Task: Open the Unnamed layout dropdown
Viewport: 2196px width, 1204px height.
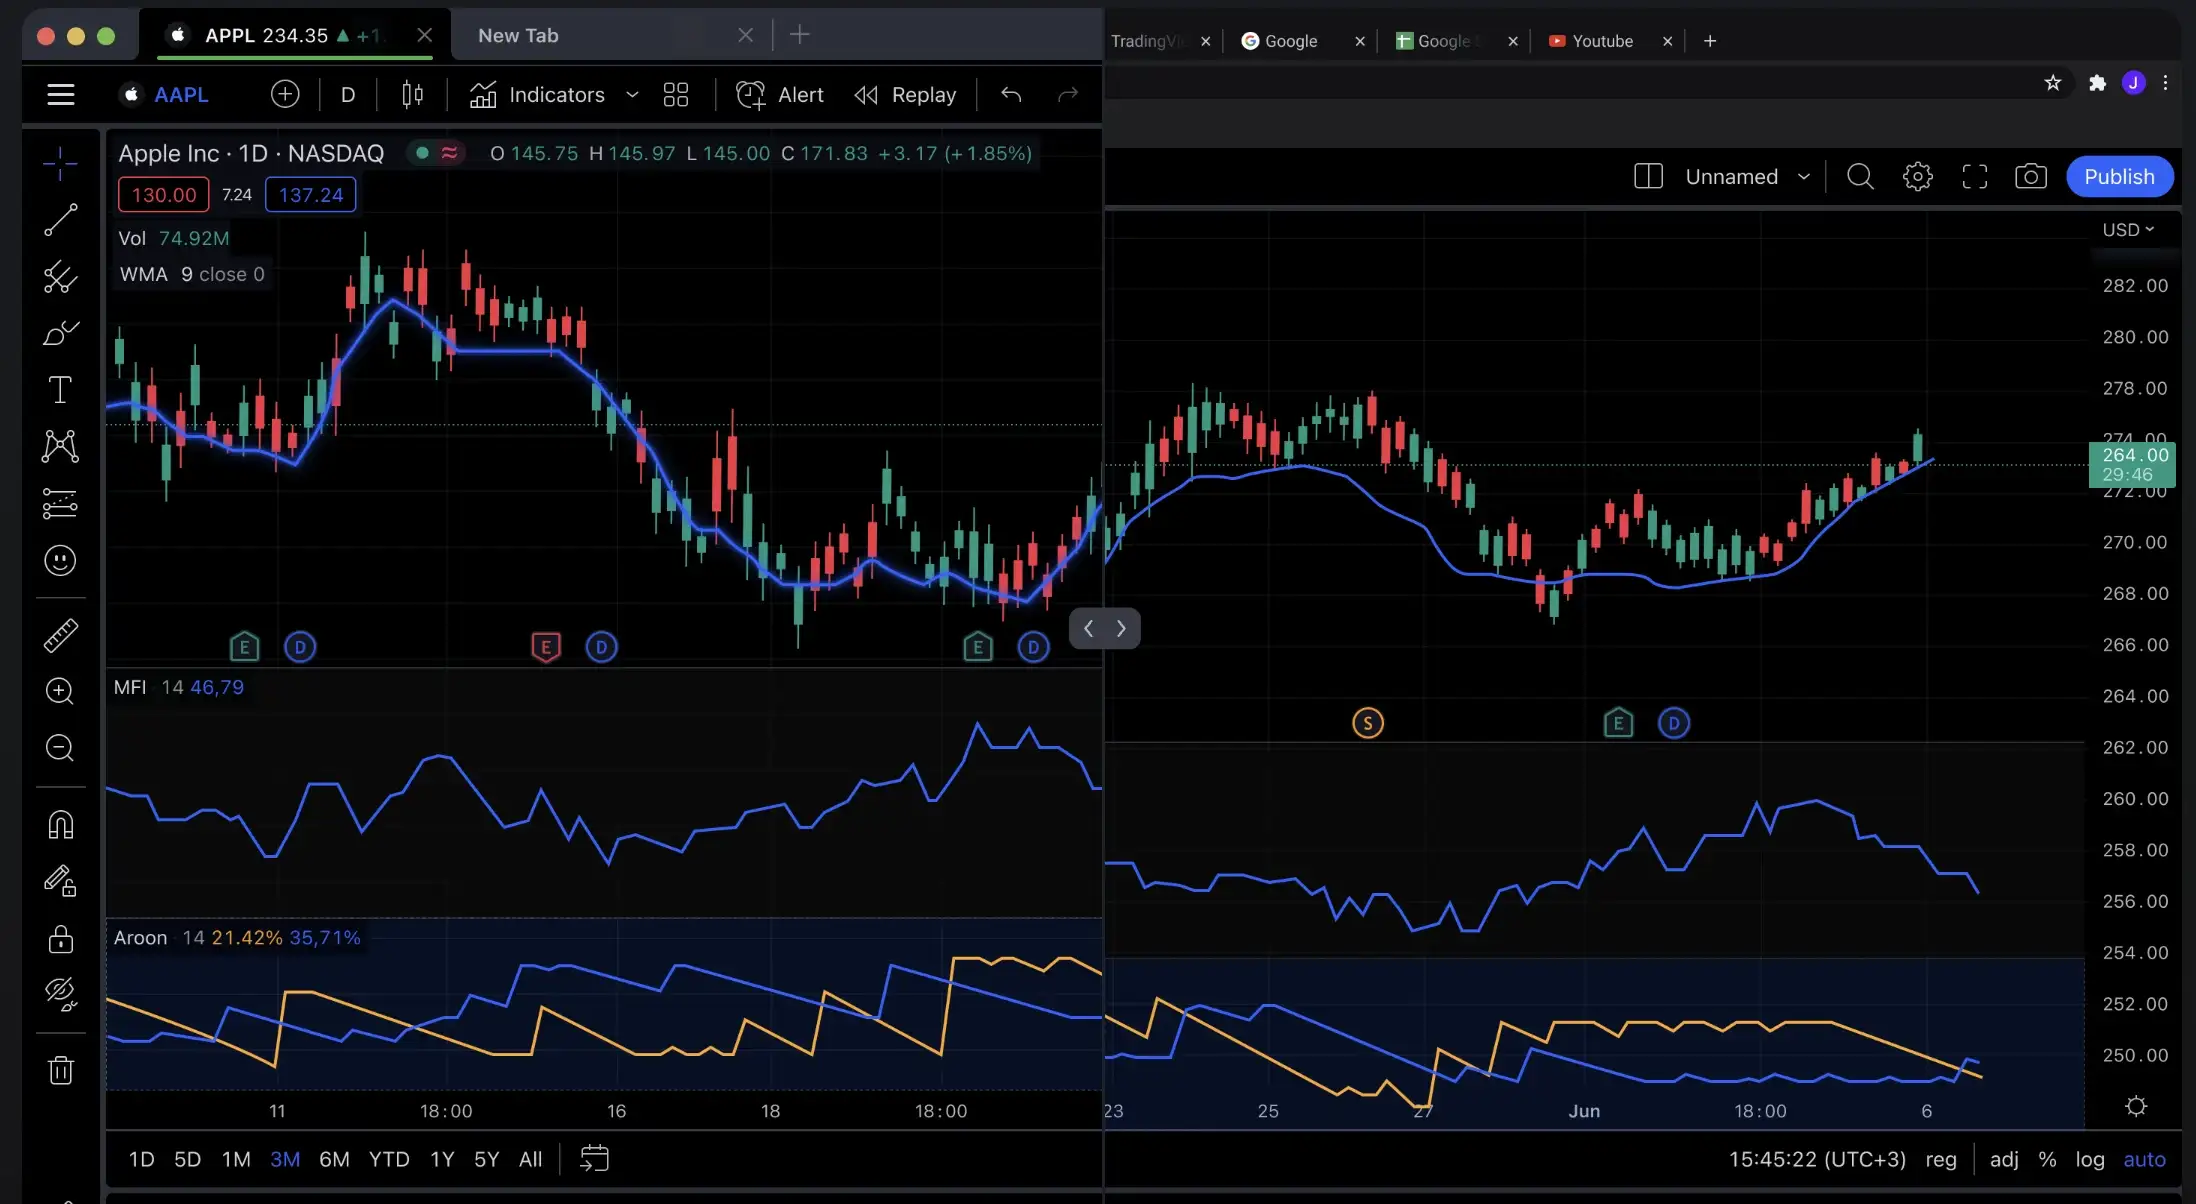Action: pyautogui.click(x=1748, y=176)
